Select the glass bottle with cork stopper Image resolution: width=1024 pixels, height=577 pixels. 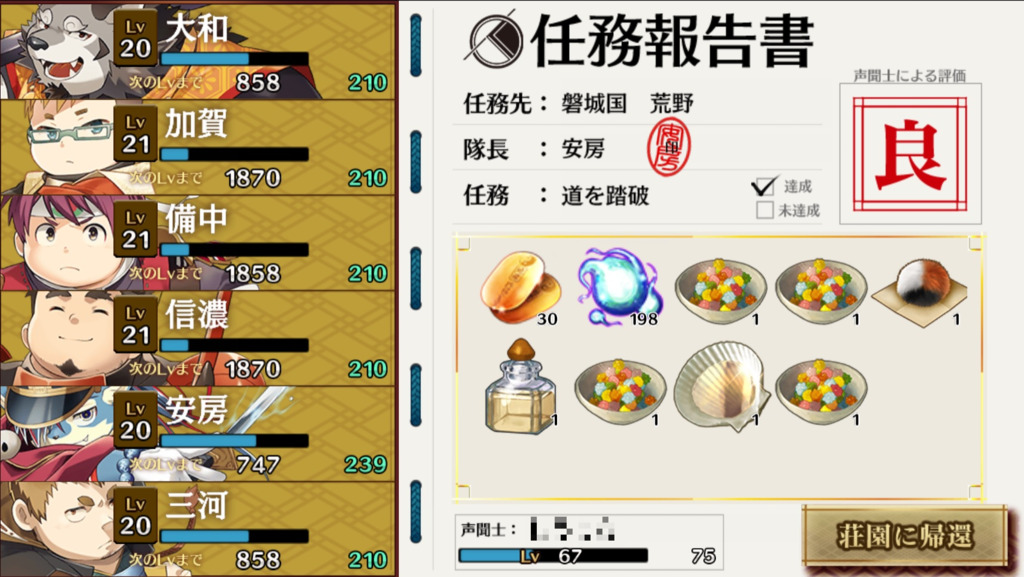coord(520,386)
